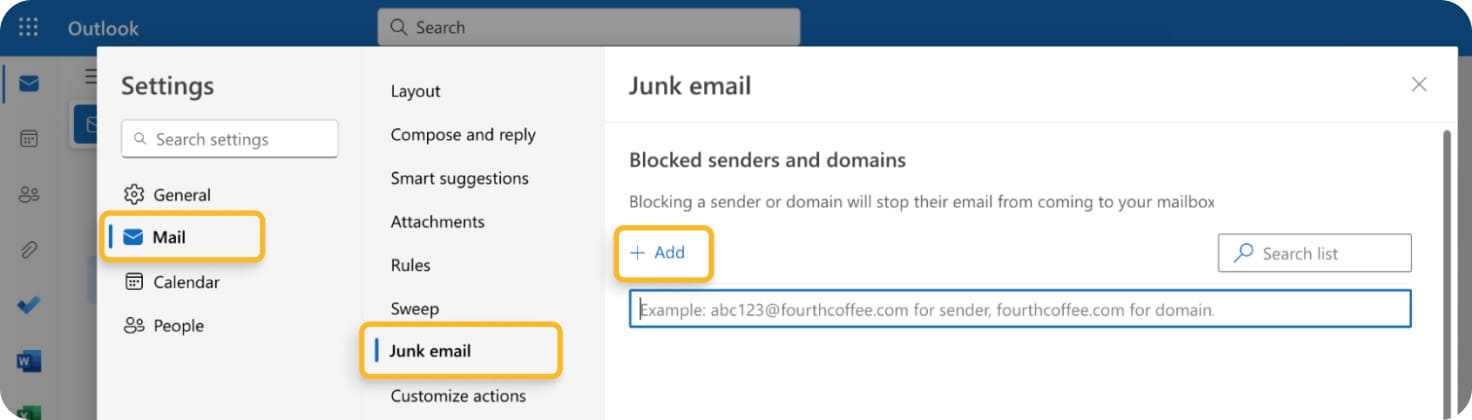Open Calendar icon in left rail
Viewport: 1472px width, 420px height.
(x=29, y=139)
